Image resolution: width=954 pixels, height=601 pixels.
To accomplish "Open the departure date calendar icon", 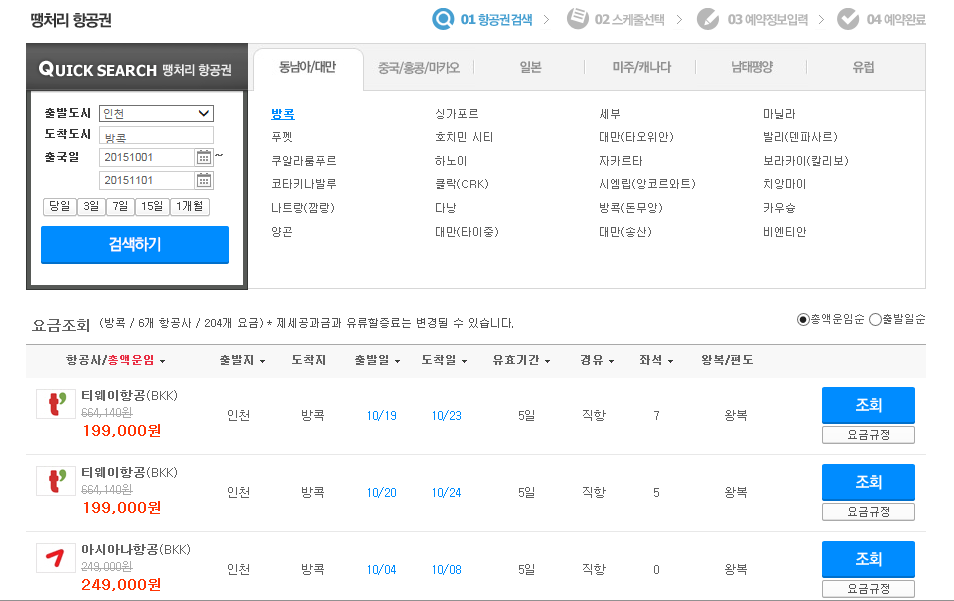I will coord(204,157).
